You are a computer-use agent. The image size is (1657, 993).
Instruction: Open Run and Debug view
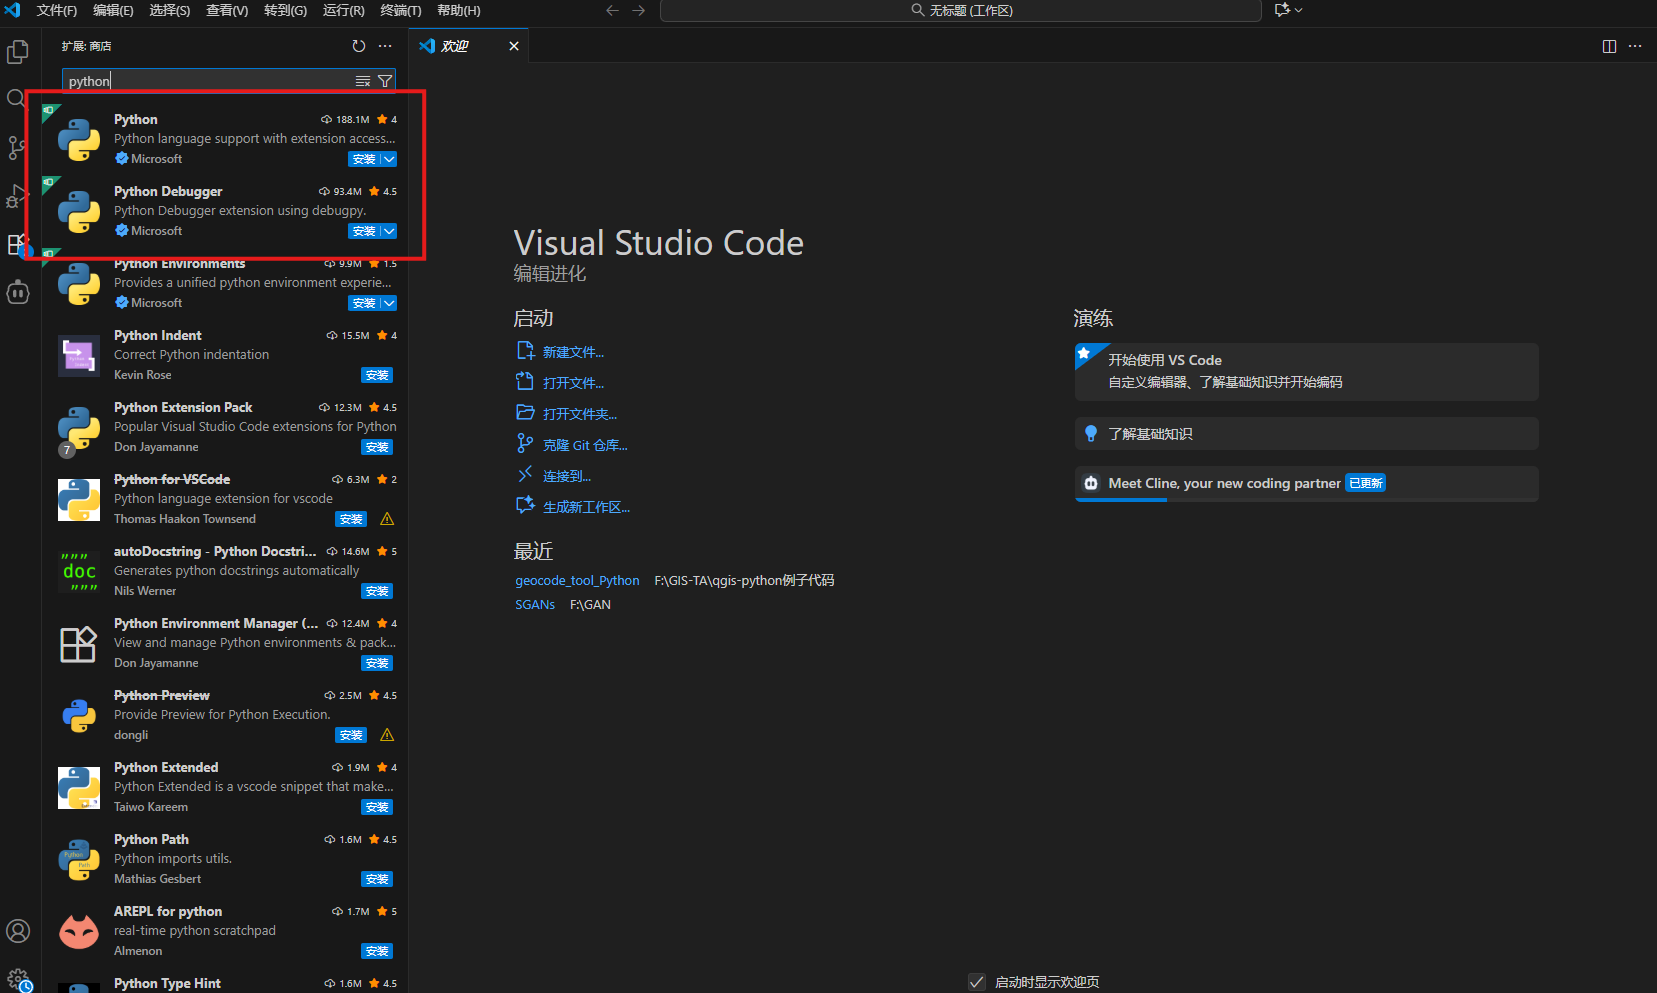[17, 196]
